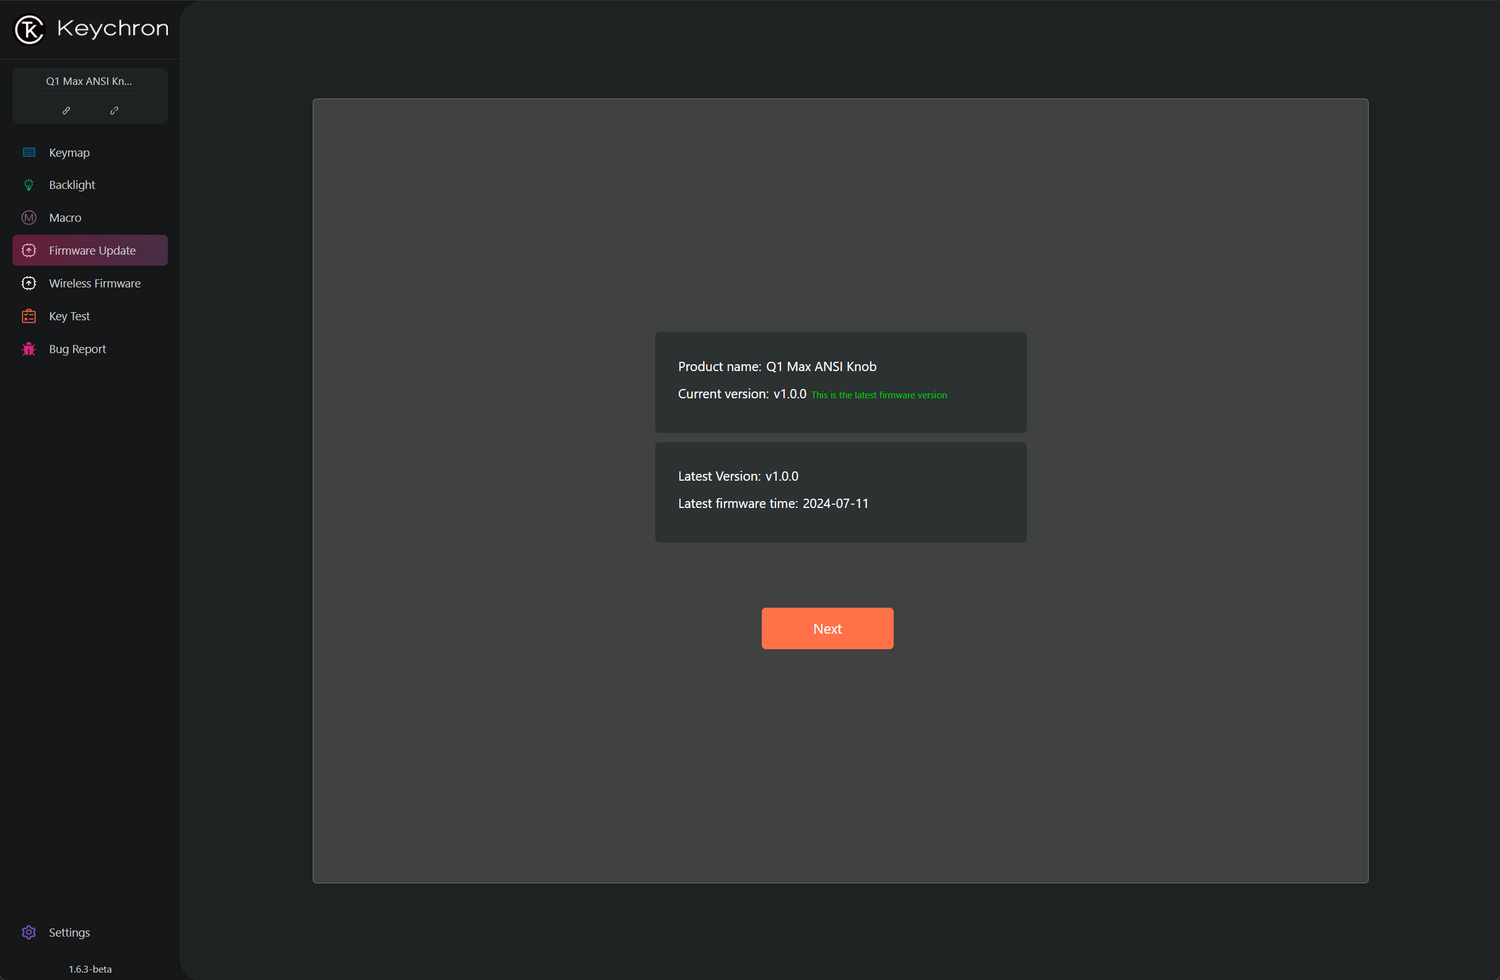Click the orange Next button
The width and height of the screenshot is (1500, 980).
pos(827,629)
